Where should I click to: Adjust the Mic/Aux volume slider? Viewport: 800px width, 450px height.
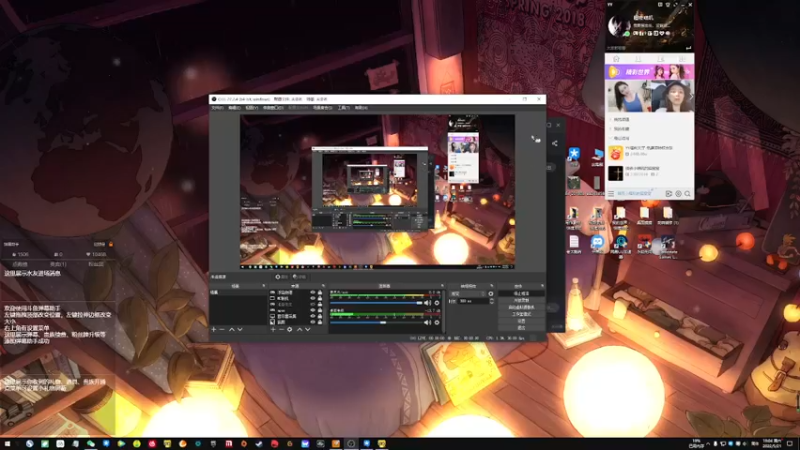pyautogui.click(x=377, y=303)
